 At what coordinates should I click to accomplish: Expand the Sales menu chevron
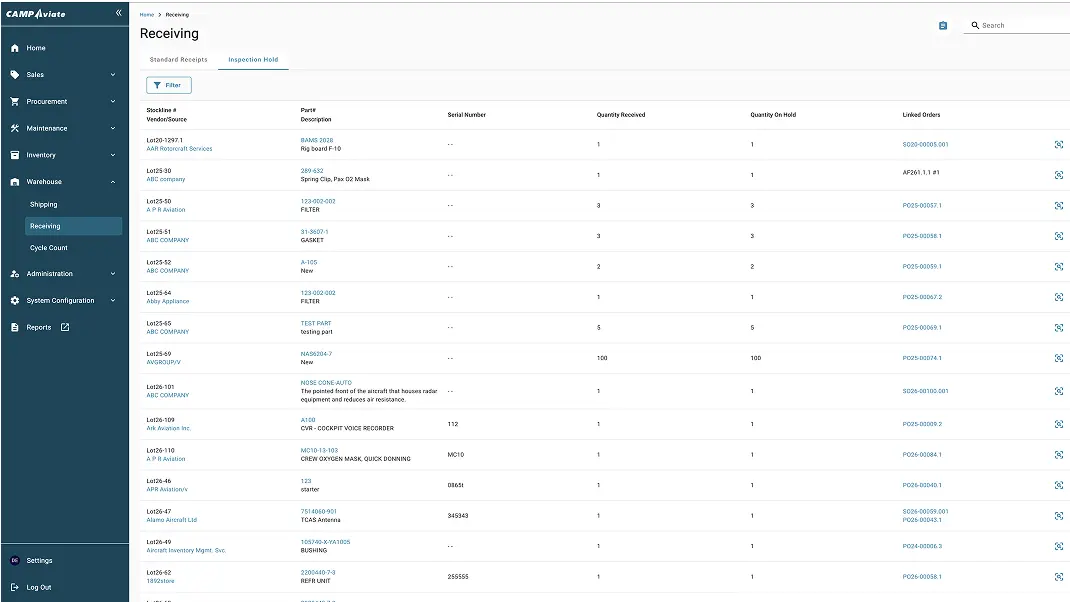113,75
